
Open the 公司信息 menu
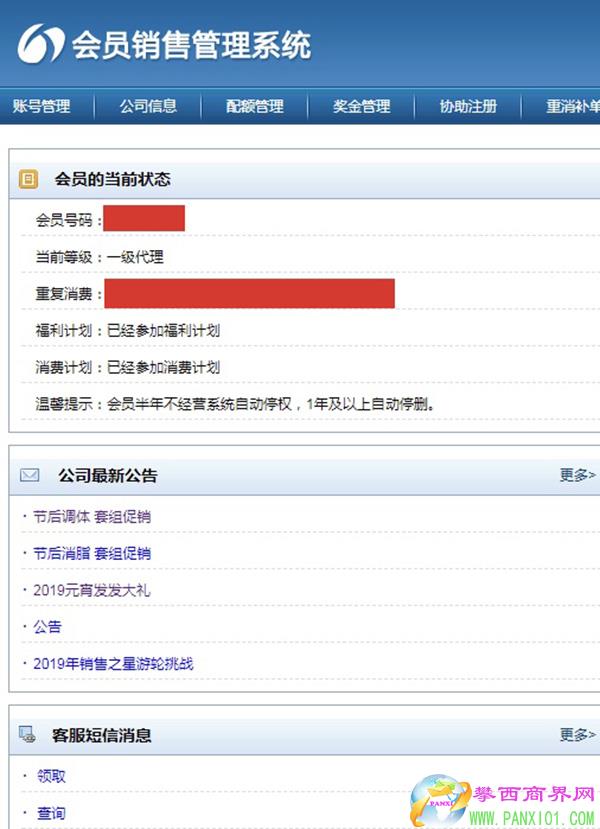coord(148,107)
